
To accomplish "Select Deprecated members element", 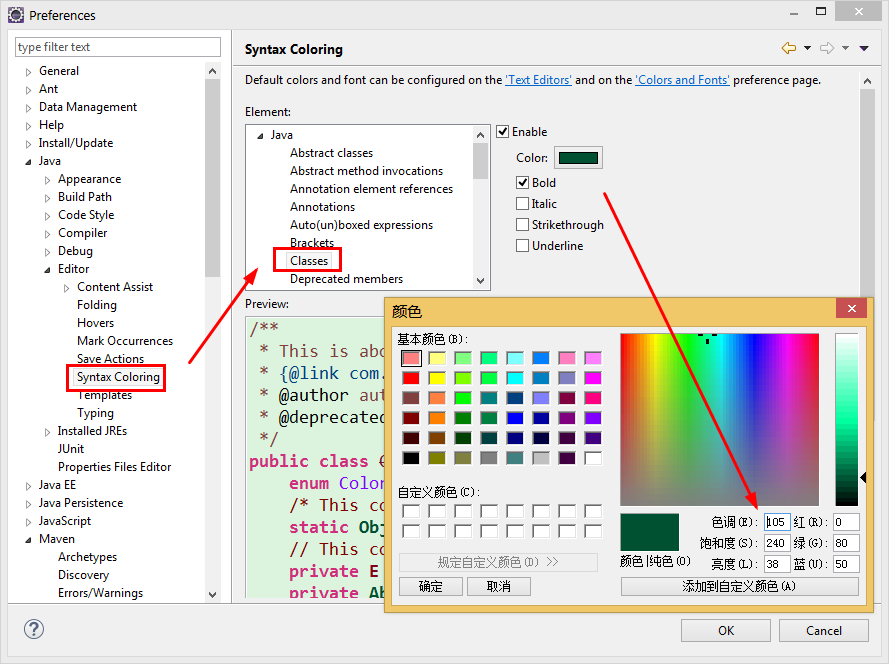I will pos(346,279).
